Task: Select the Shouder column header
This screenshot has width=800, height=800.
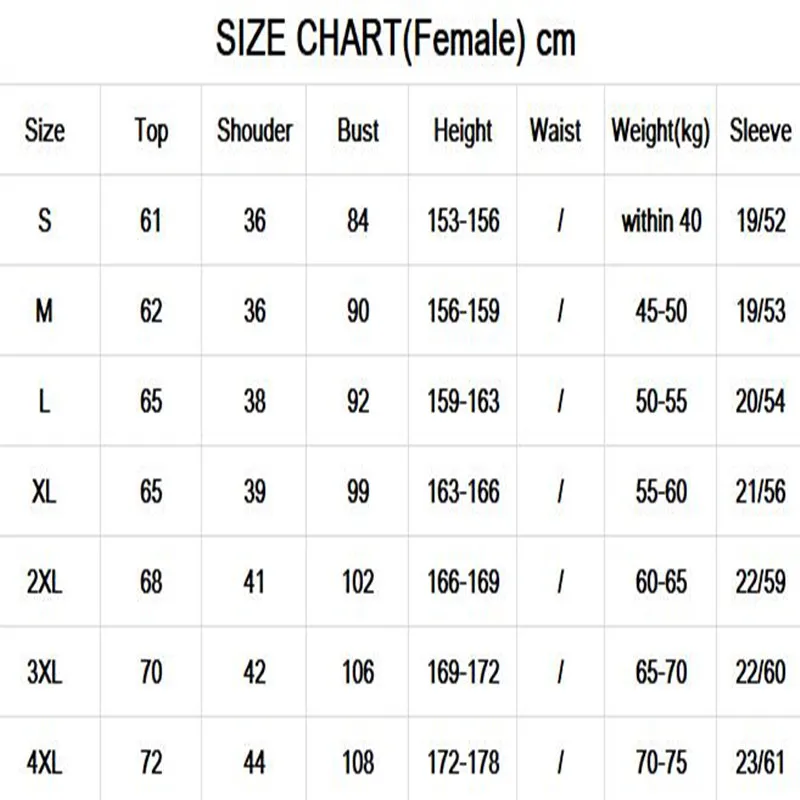Action: pos(255,130)
